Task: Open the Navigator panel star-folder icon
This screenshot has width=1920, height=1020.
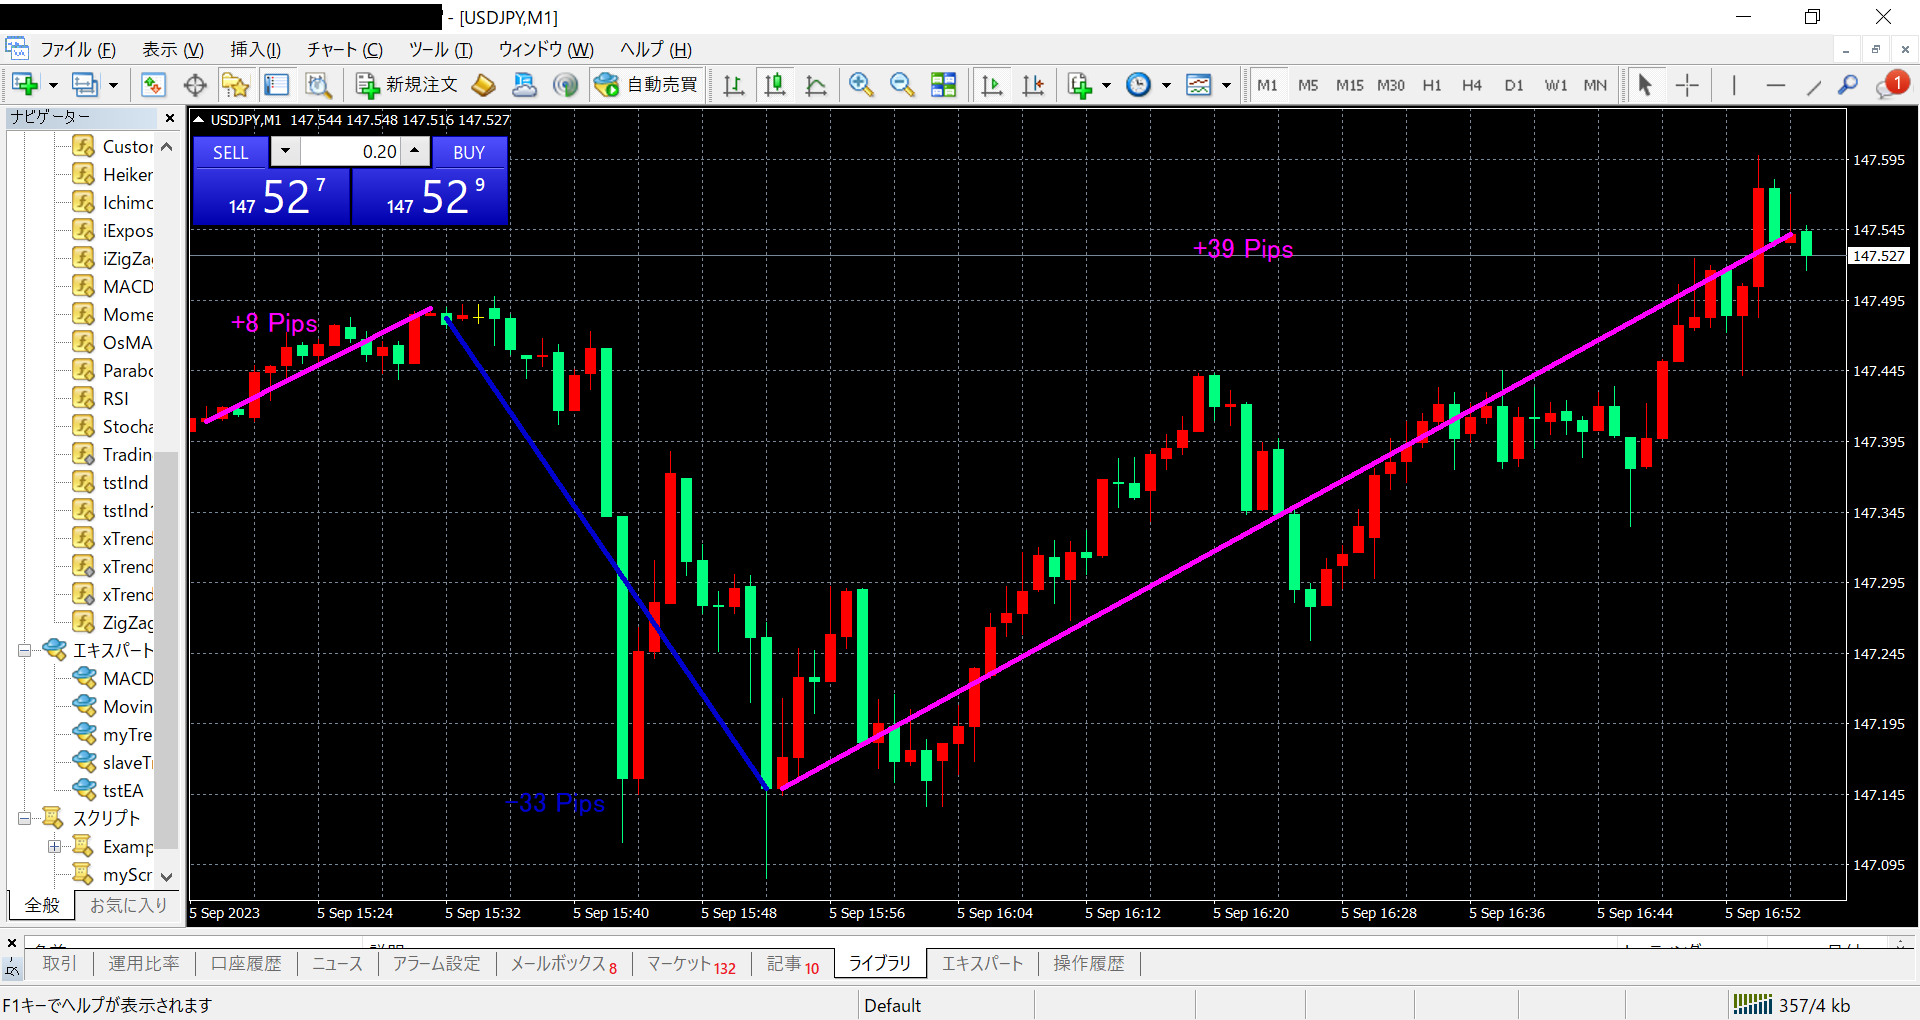Action: pos(236,85)
